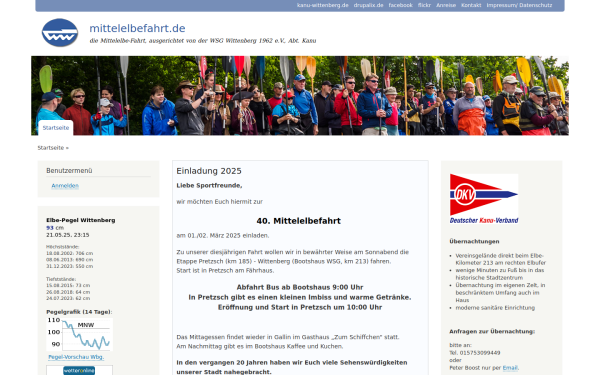Viewport: 600px width, 375px height.
Task: Click the mittelelbefahrt.de site title
Action: [137, 28]
